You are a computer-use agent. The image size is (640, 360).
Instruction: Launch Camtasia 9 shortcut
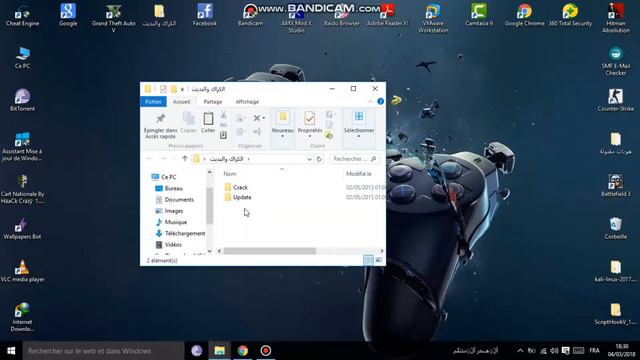pyautogui.click(x=479, y=16)
